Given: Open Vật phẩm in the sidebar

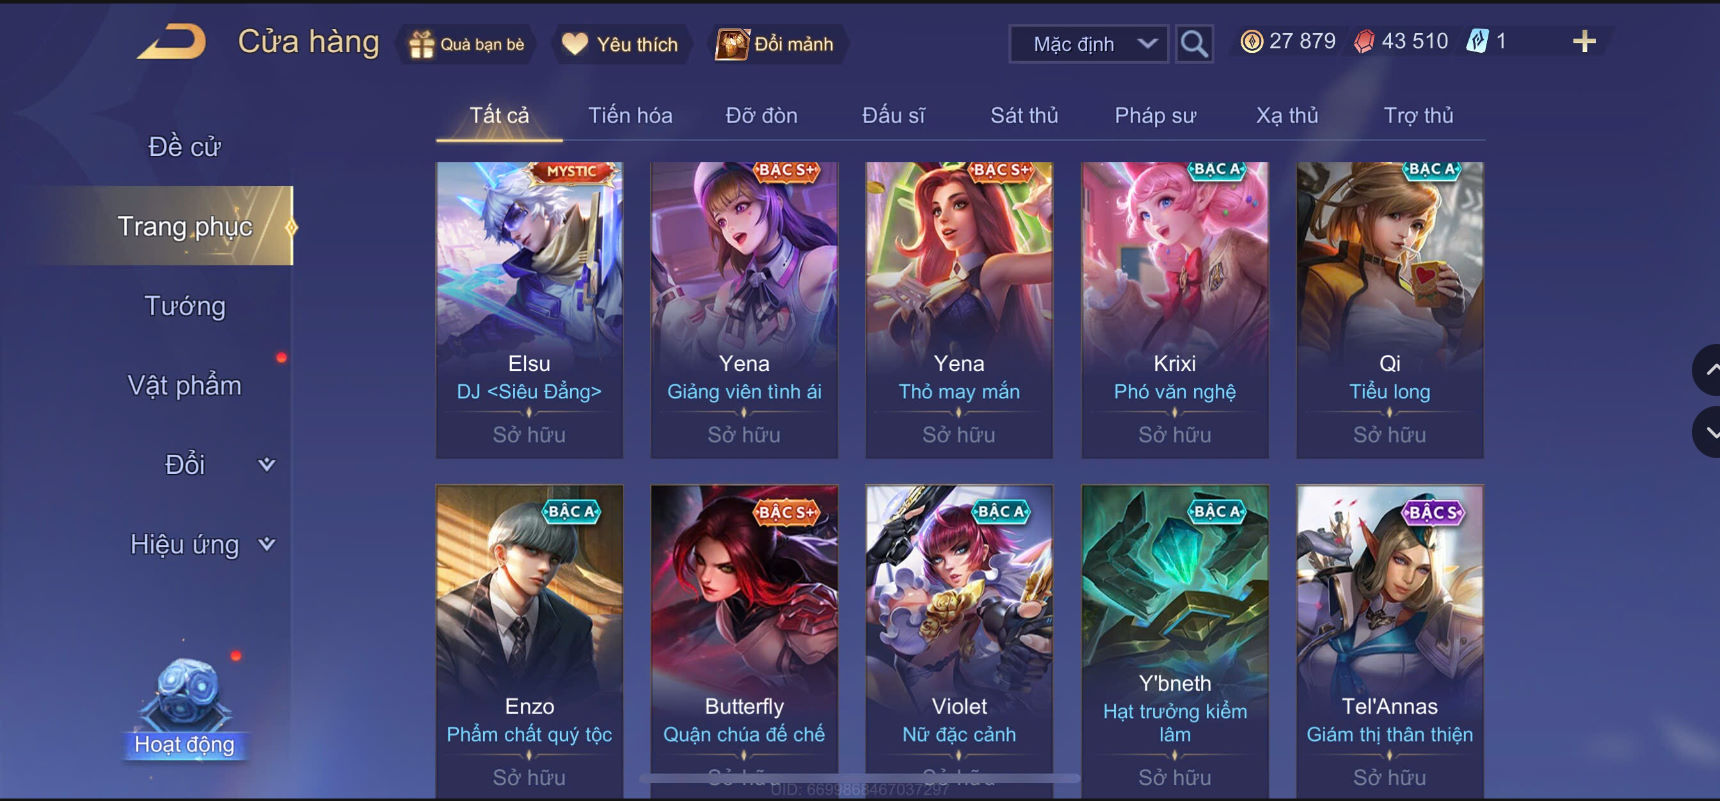Looking at the screenshot, I should [x=185, y=385].
